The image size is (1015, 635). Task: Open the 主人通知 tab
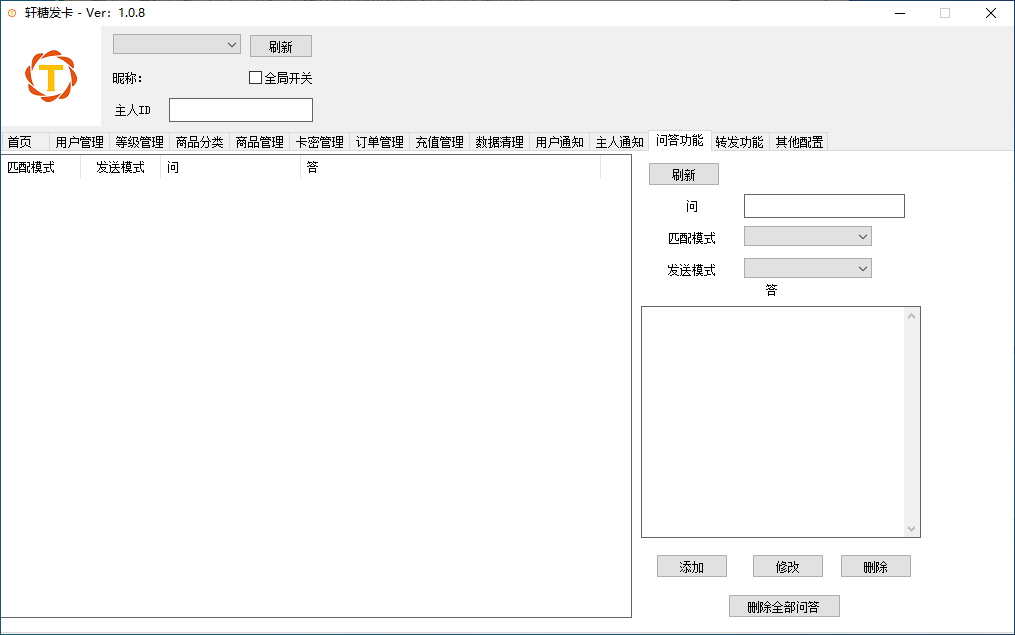[619, 142]
